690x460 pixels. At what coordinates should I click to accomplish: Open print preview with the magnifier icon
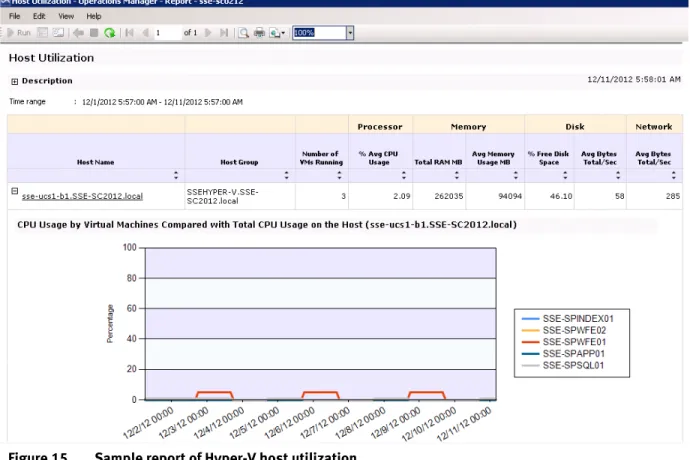point(243,33)
